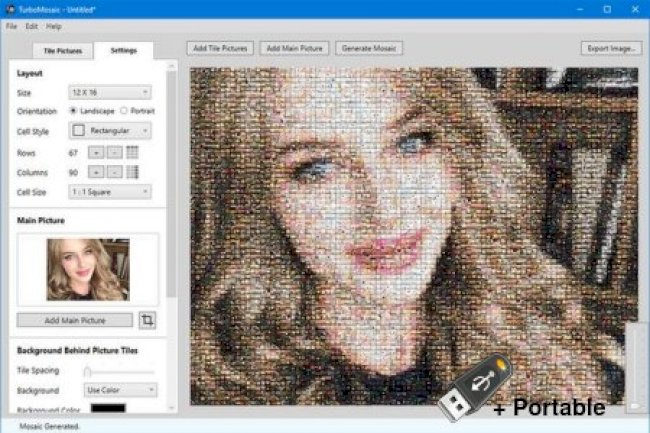The image size is (650, 433).
Task: Increase rows with the plus button
Action: pyautogui.click(x=96, y=152)
